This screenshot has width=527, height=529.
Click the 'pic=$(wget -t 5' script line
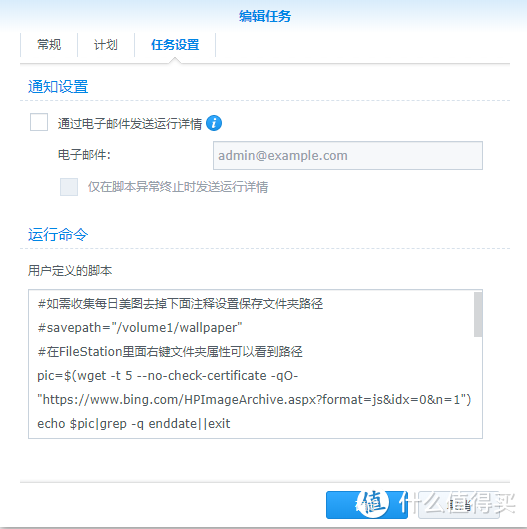pyautogui.click(x=168, y=375)
